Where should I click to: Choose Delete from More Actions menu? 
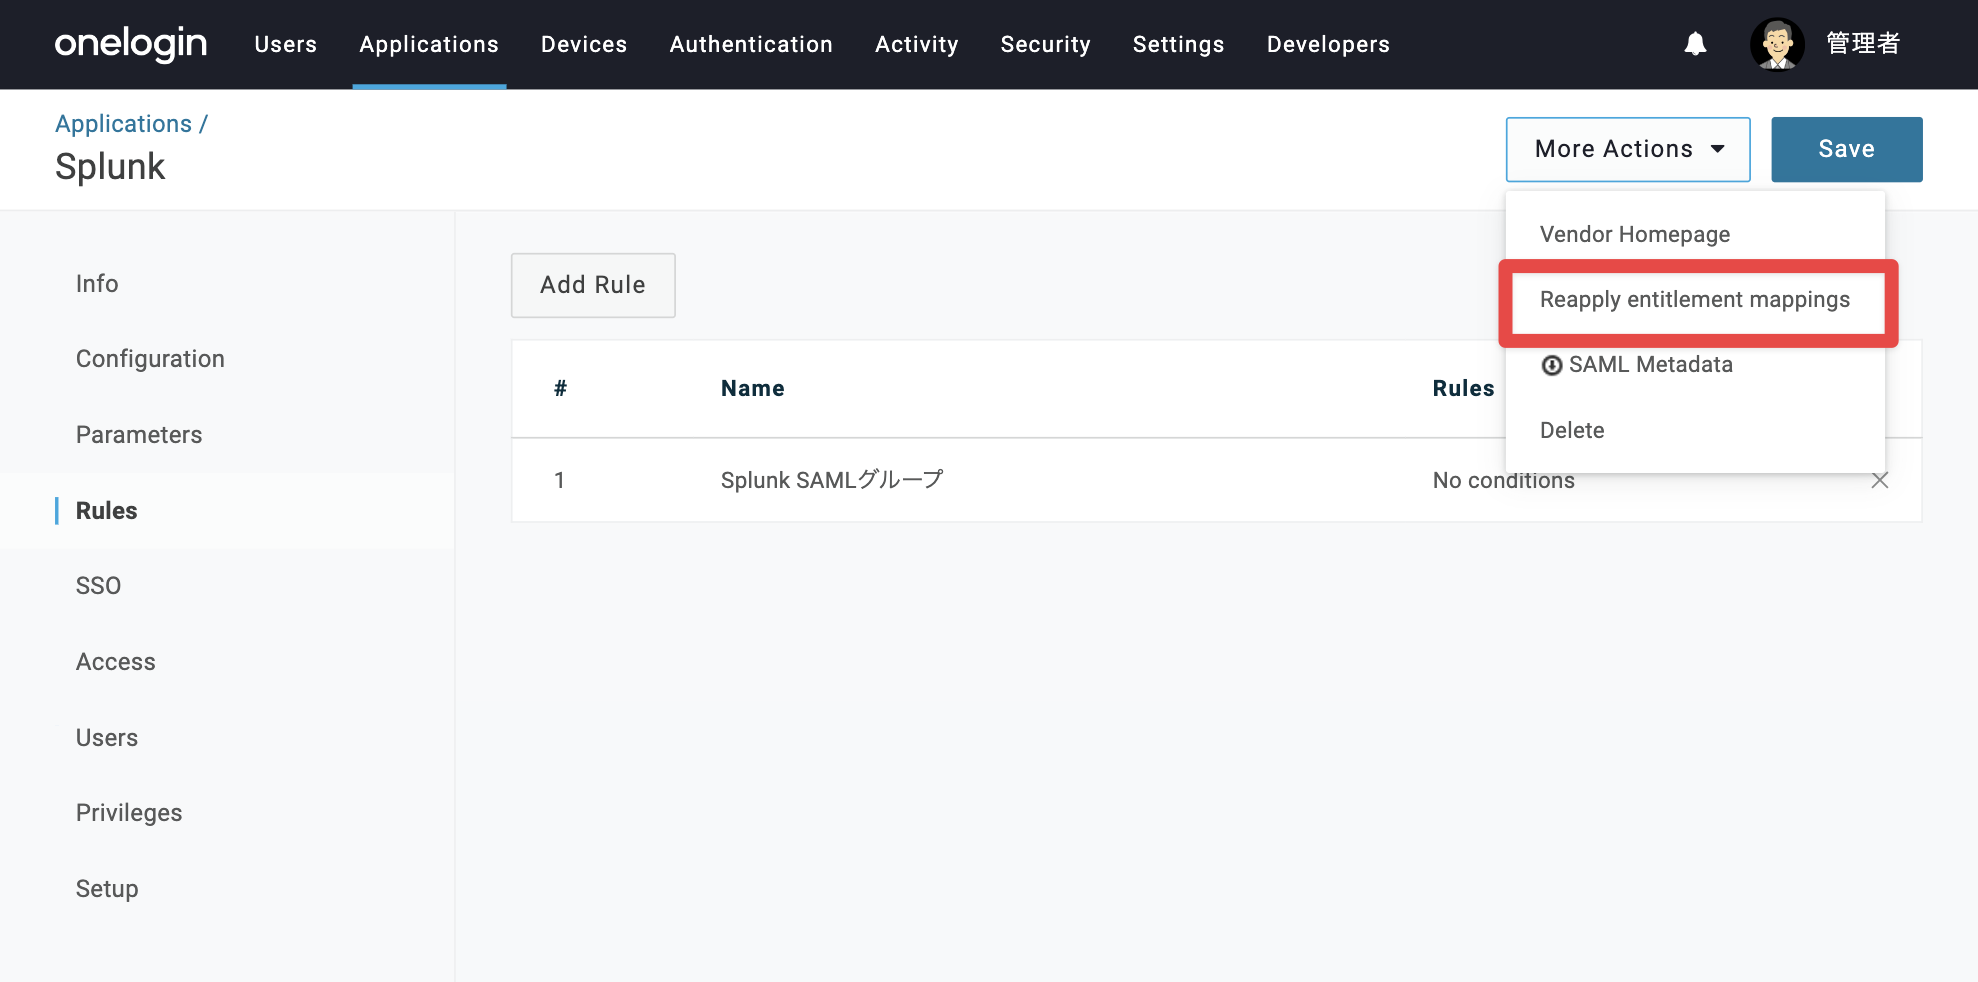pyautogui.click(x=1695, y=430)
